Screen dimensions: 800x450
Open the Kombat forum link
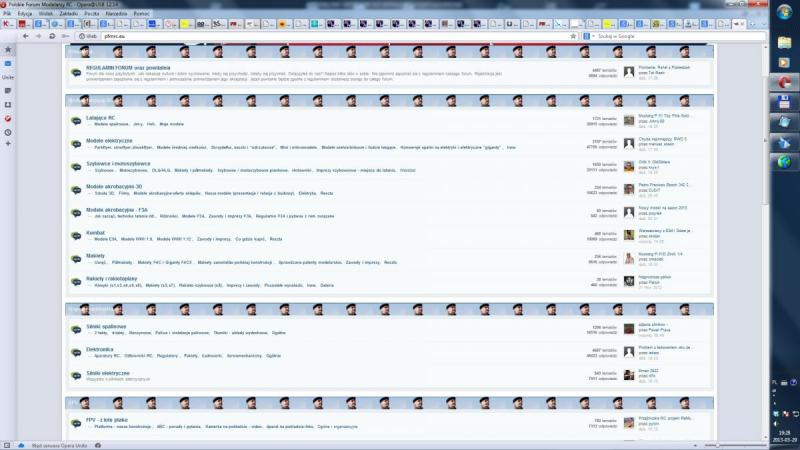click(x=95, y=233)
